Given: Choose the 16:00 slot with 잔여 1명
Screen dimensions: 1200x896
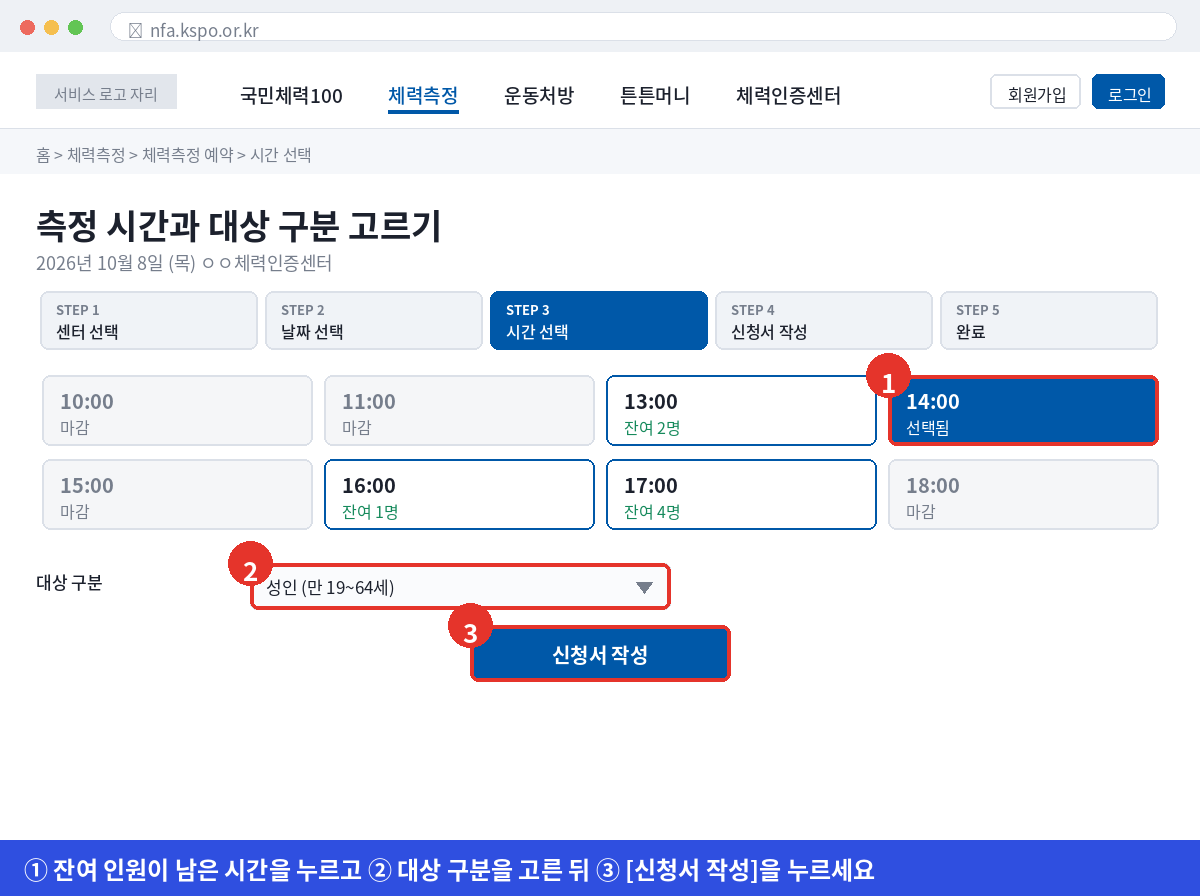Looking at the screenshot, I should point(459,495).
